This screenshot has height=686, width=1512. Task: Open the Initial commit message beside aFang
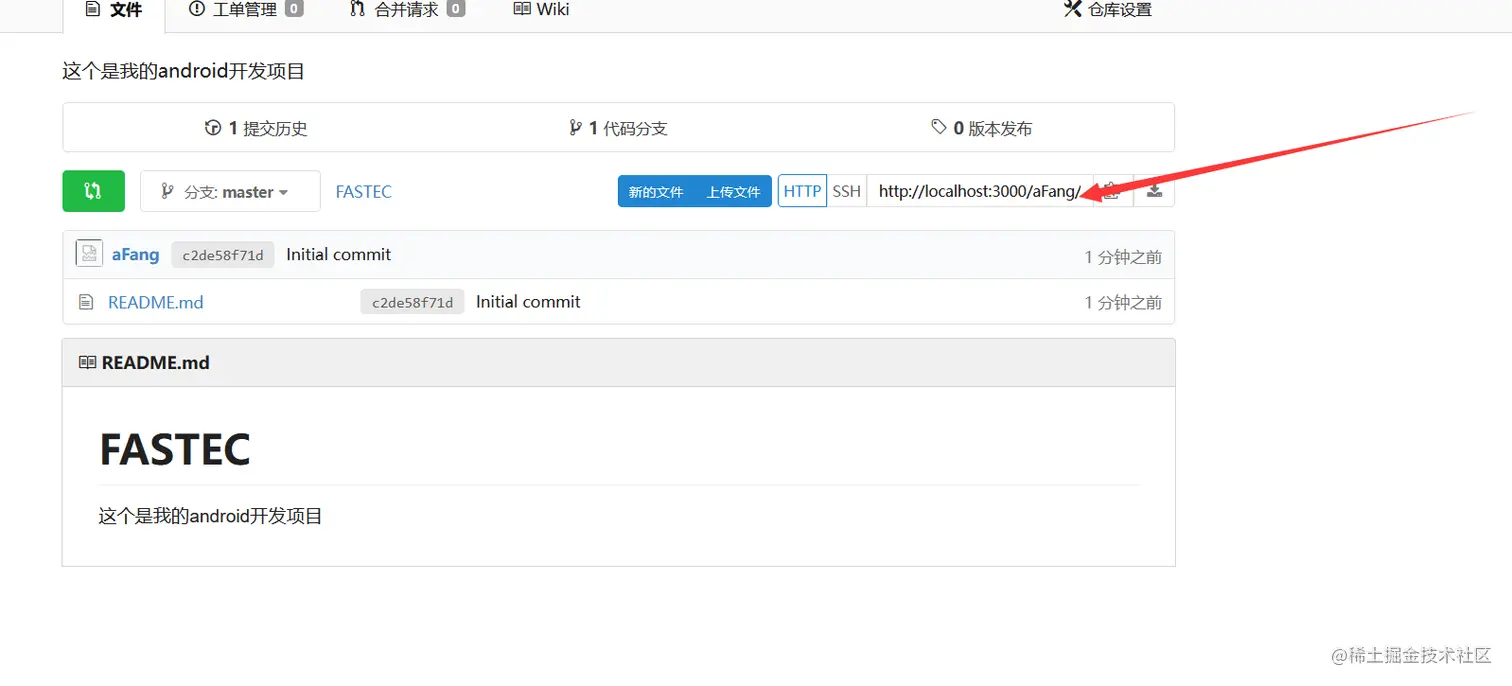tap(339, 254)
